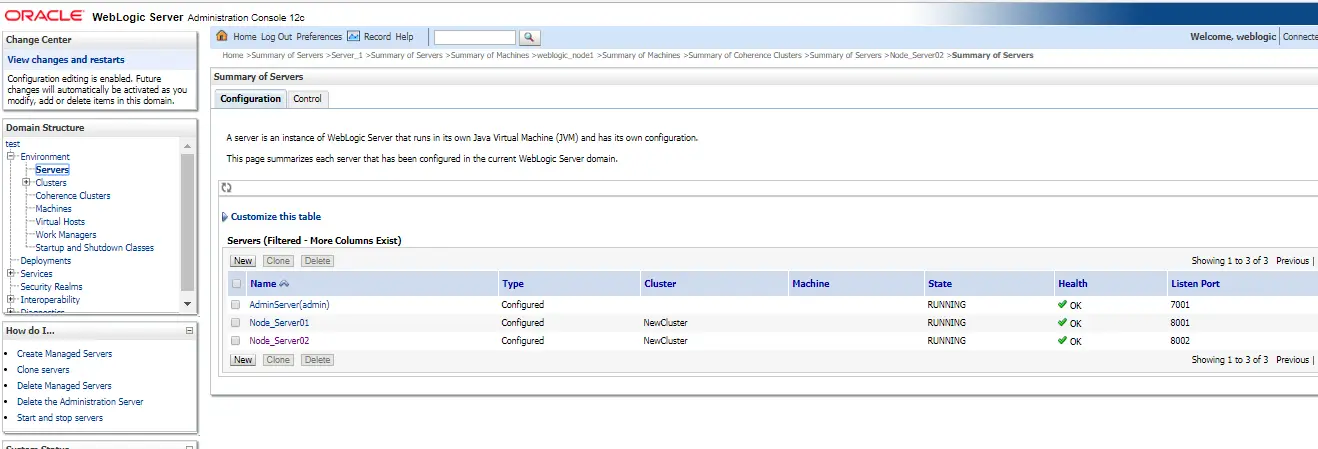Click the Delete button below the table
This screenshot has width=1318, height=449.
coord(317,360)
